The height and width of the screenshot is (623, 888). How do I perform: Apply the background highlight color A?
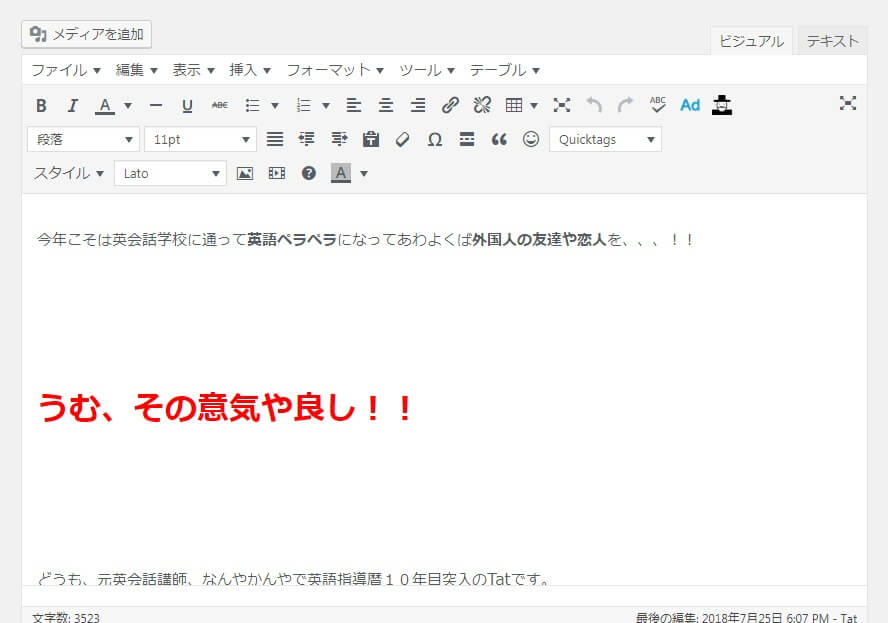click(341, 173)
